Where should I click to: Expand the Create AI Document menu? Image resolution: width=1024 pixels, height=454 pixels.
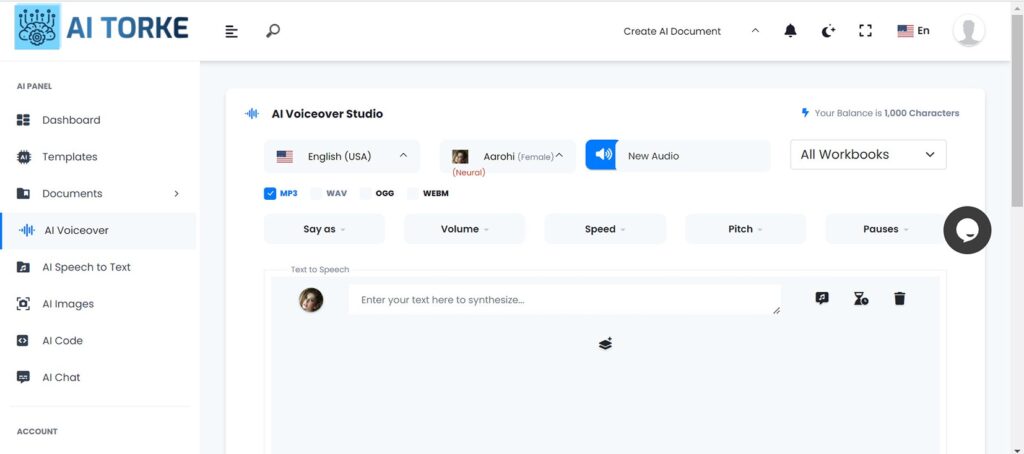[691, 31]
